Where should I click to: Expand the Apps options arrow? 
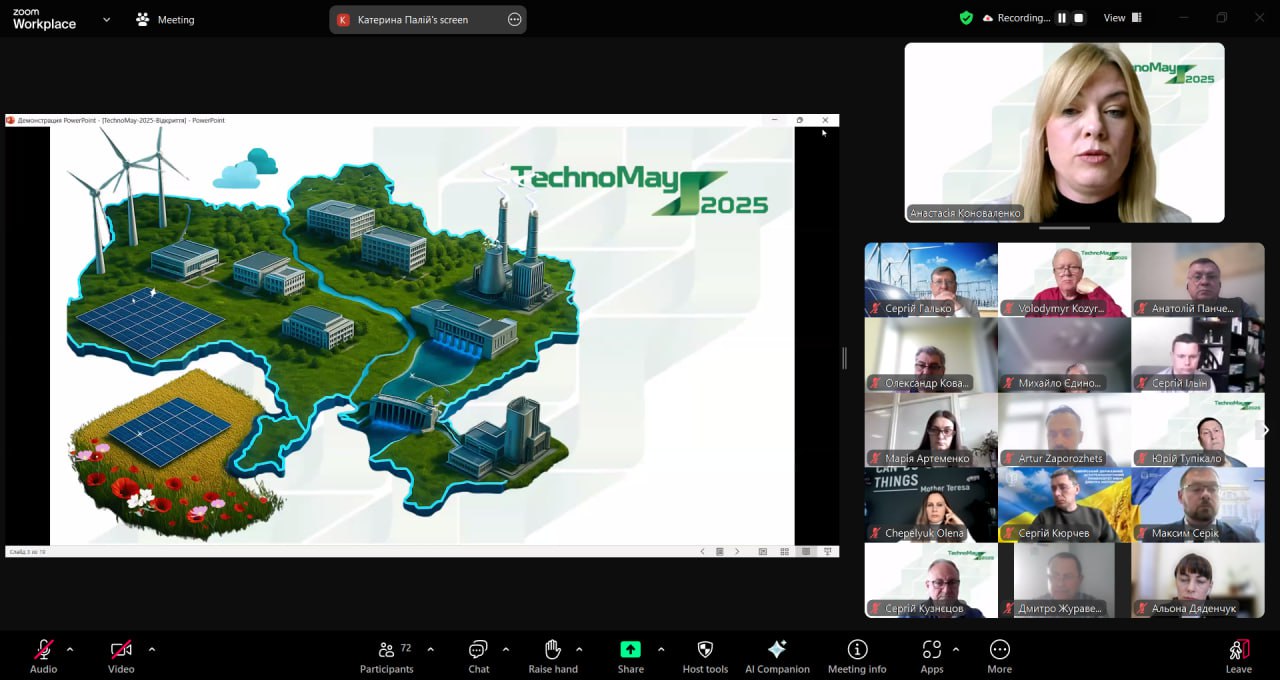tap(956, 649)
